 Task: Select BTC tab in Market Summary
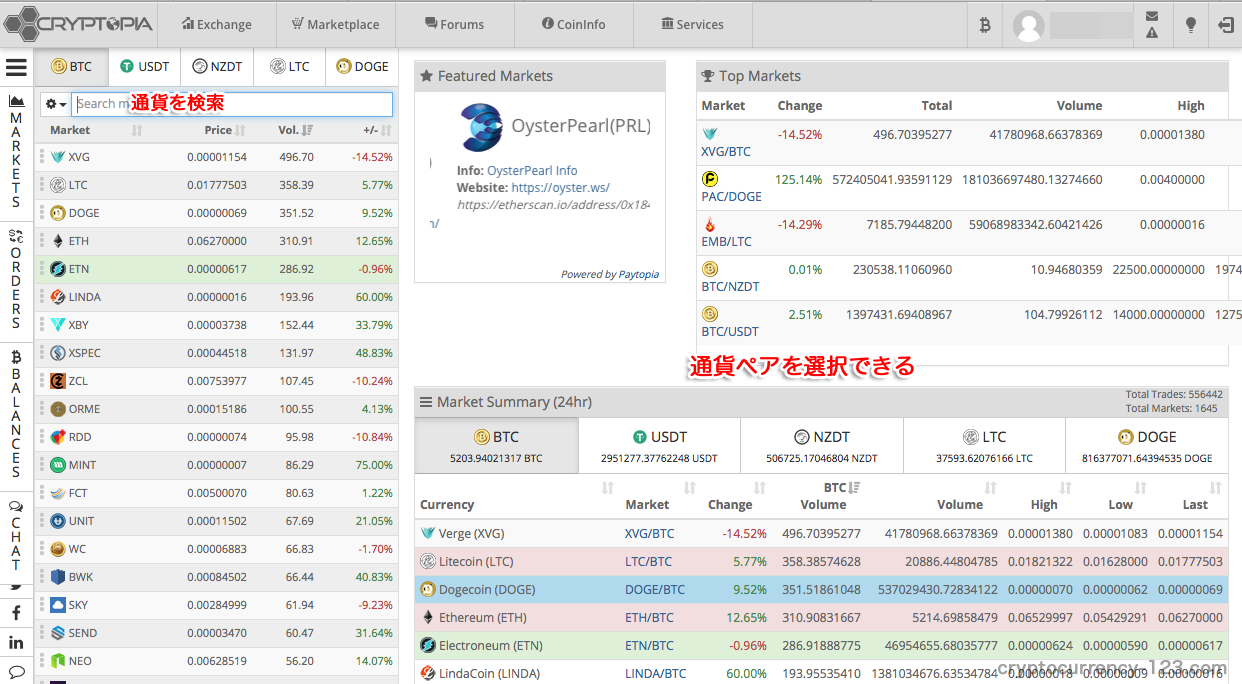tap(496, 446)
